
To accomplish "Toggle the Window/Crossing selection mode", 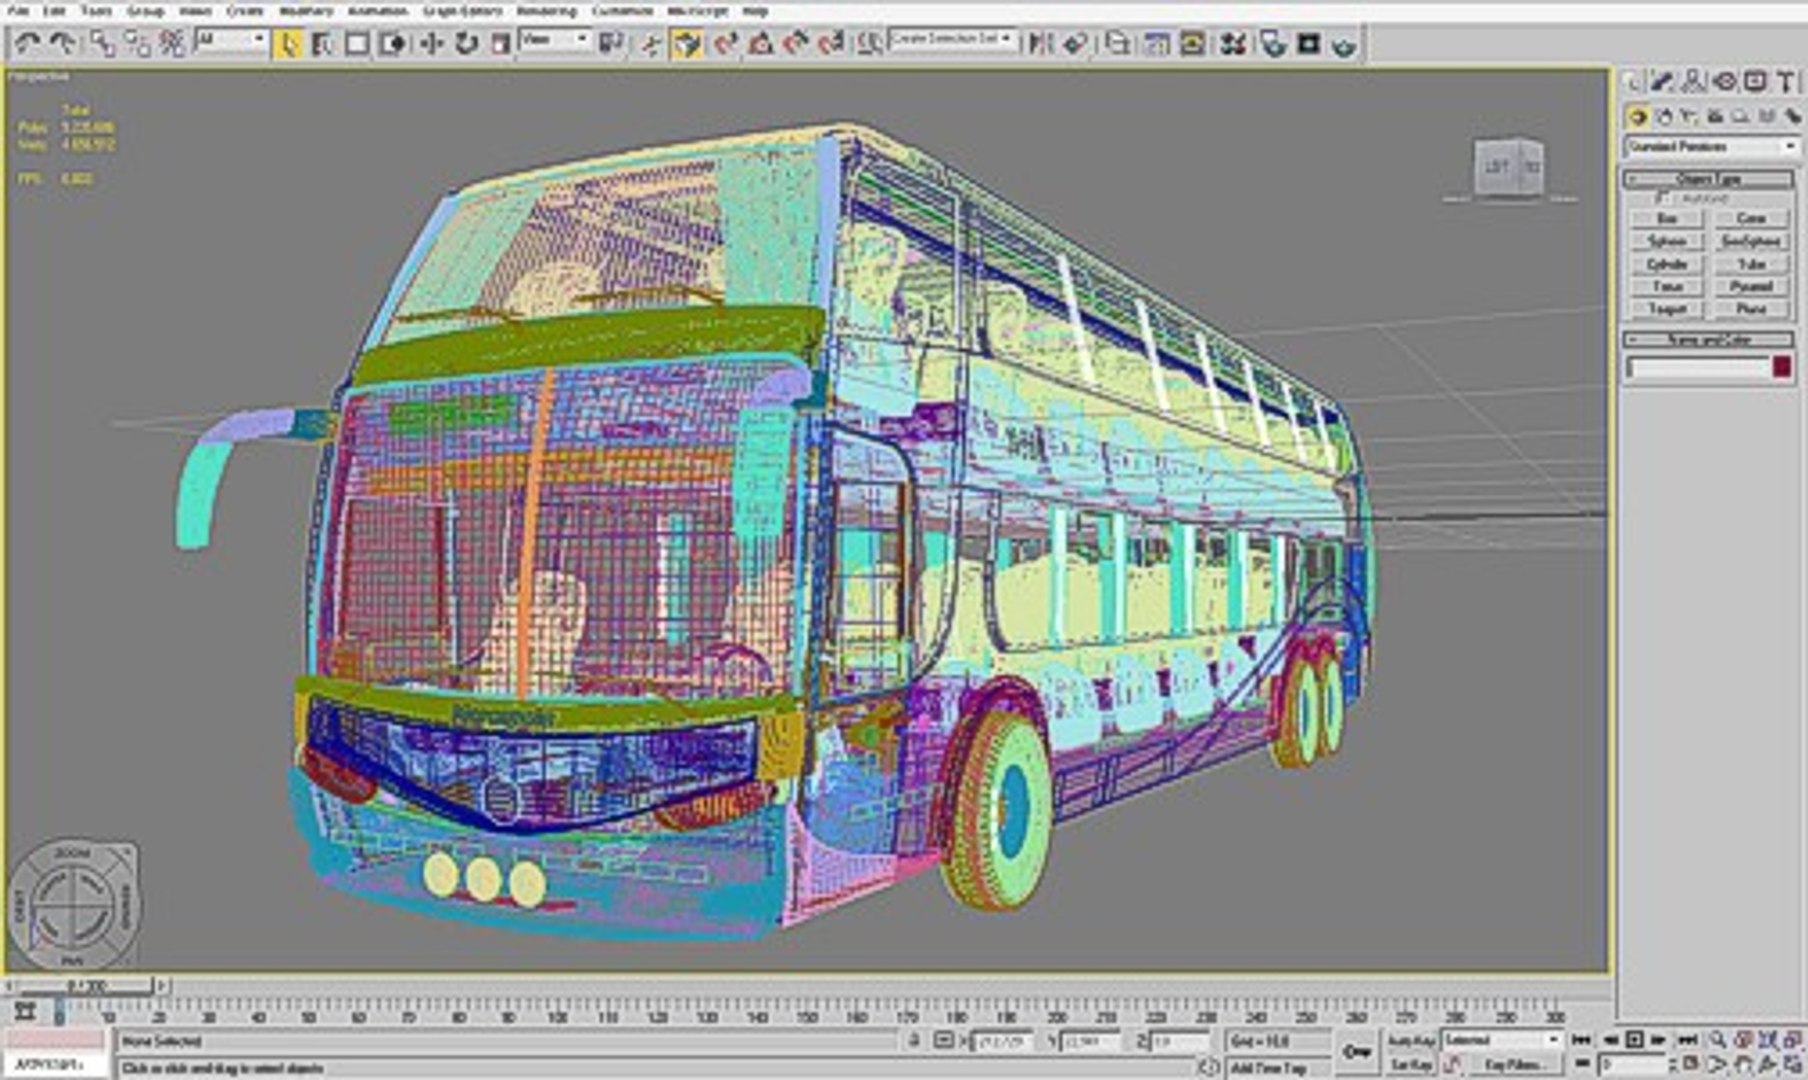I will click(x=392, y=43).
